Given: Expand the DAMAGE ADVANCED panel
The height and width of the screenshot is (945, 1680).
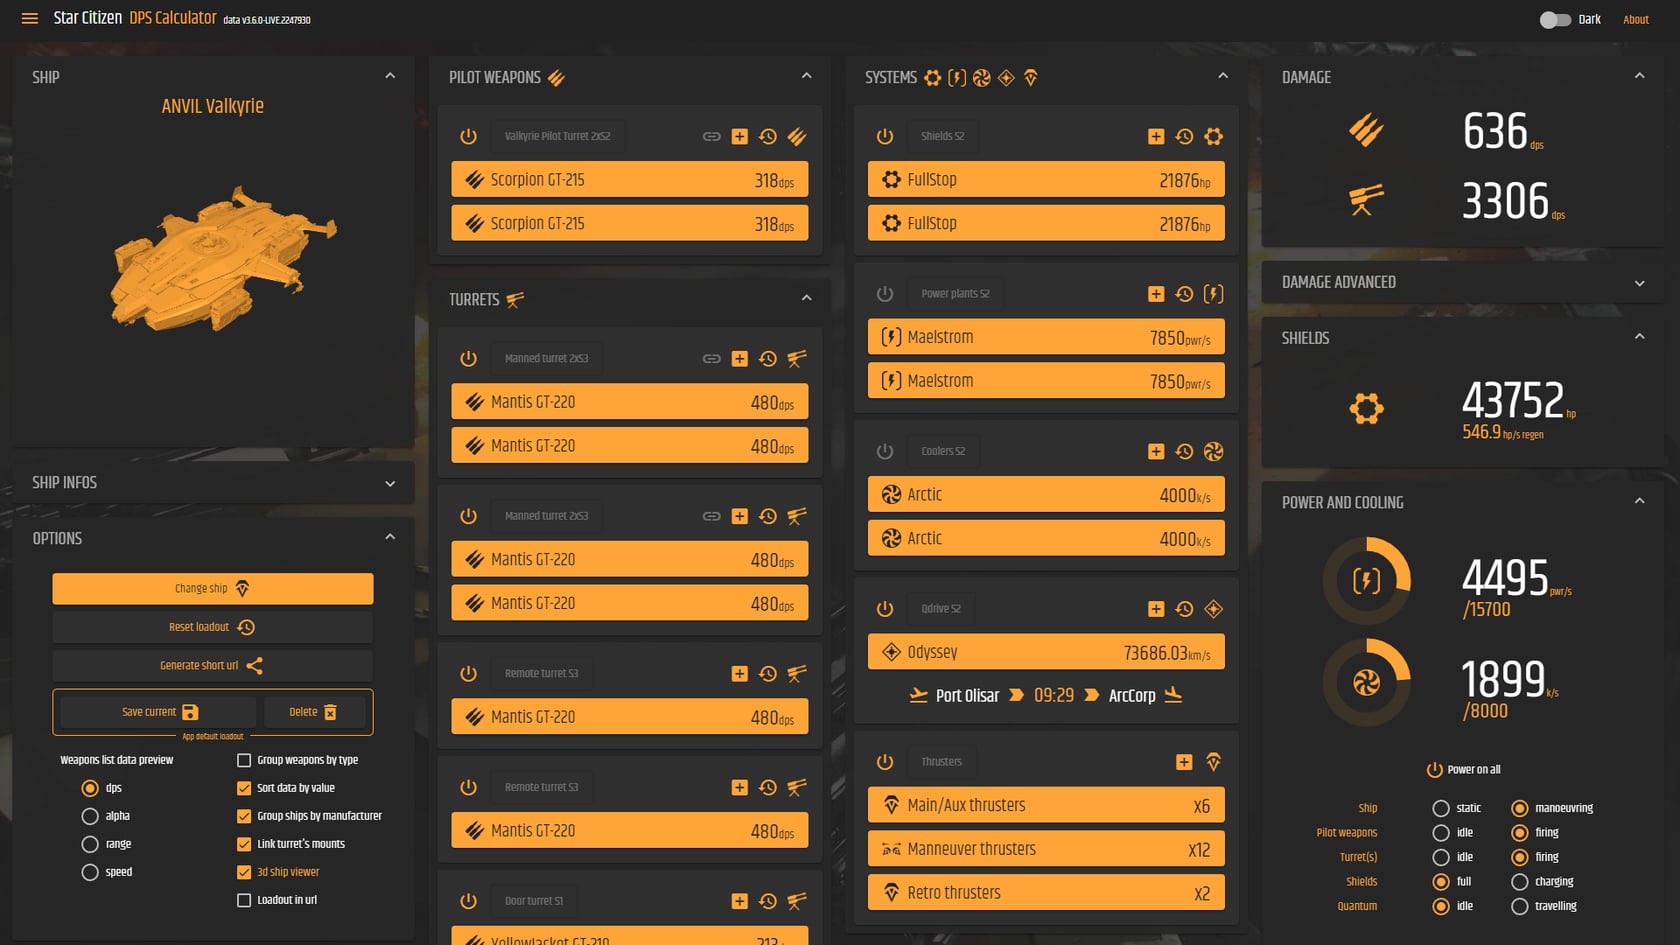Looking at the screenshot, I should click(1639, 283).
